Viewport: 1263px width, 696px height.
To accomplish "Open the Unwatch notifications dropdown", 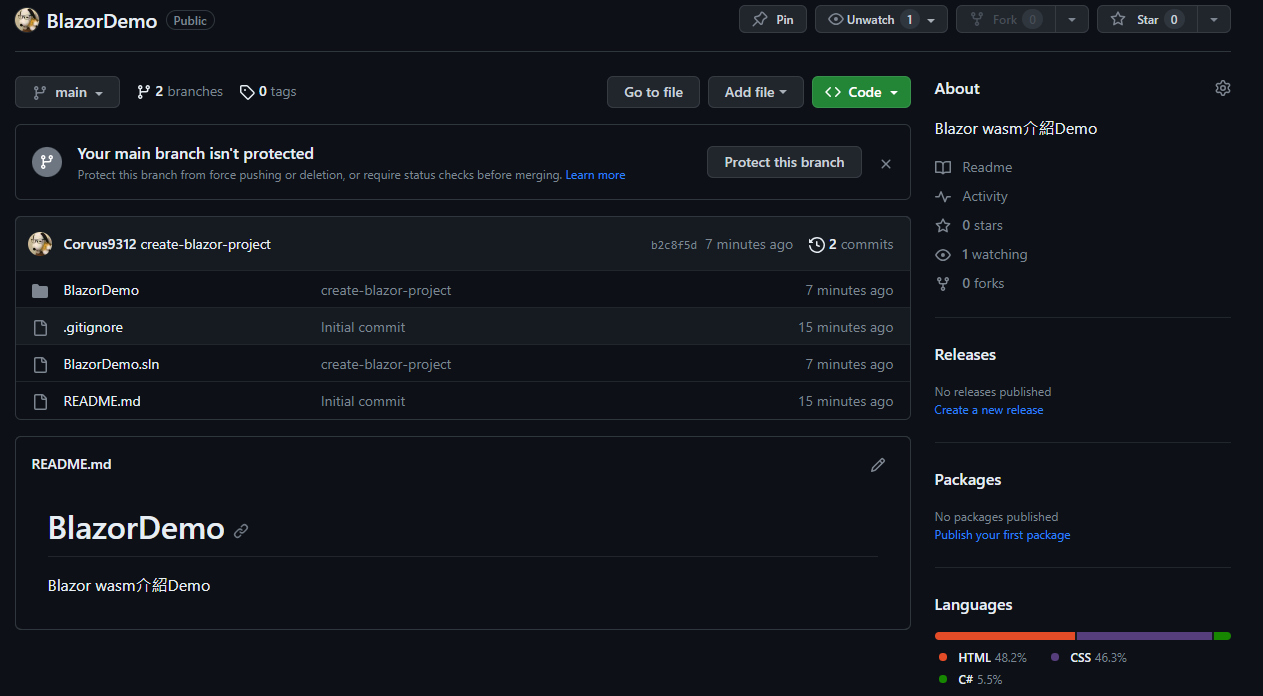I will tap(881, 19).
